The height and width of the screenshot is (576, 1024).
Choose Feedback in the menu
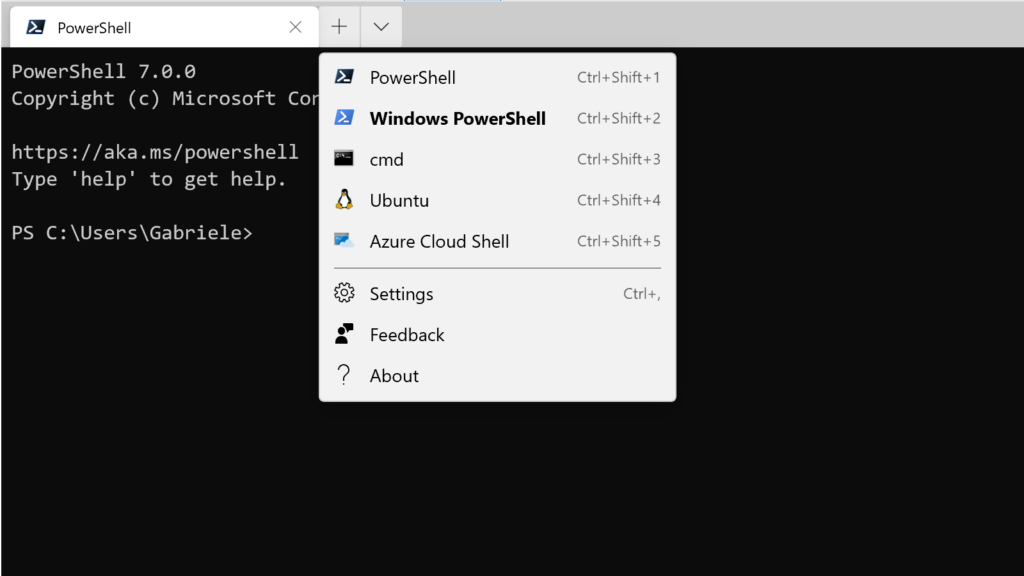pyautogui.click(x=498, y=335)
